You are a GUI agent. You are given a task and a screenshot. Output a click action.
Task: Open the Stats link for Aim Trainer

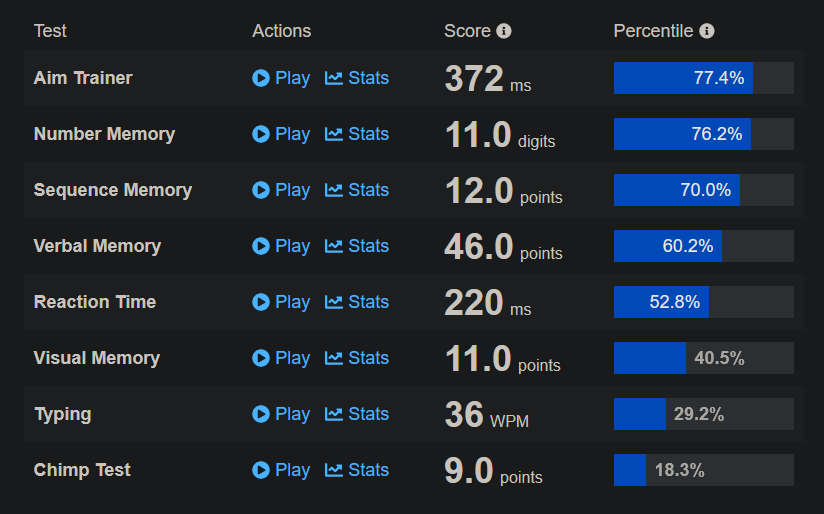click(368, 78)
